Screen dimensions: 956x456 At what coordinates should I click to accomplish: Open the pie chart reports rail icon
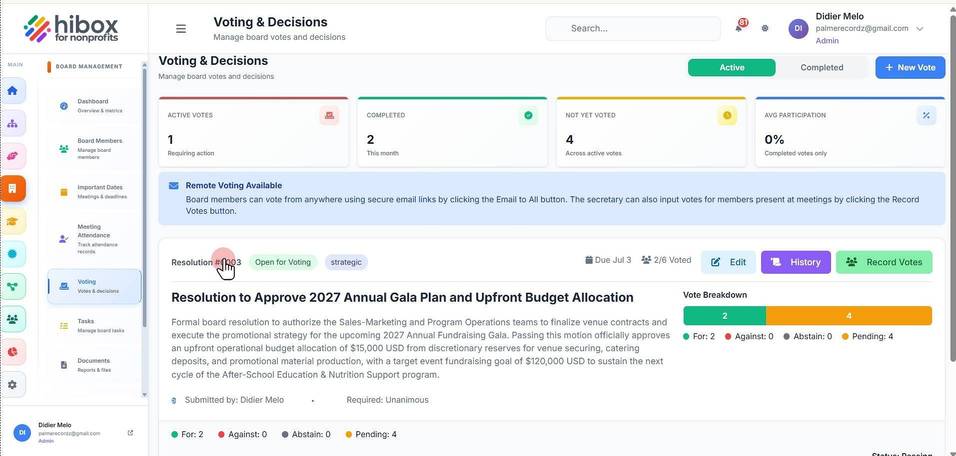12,352
